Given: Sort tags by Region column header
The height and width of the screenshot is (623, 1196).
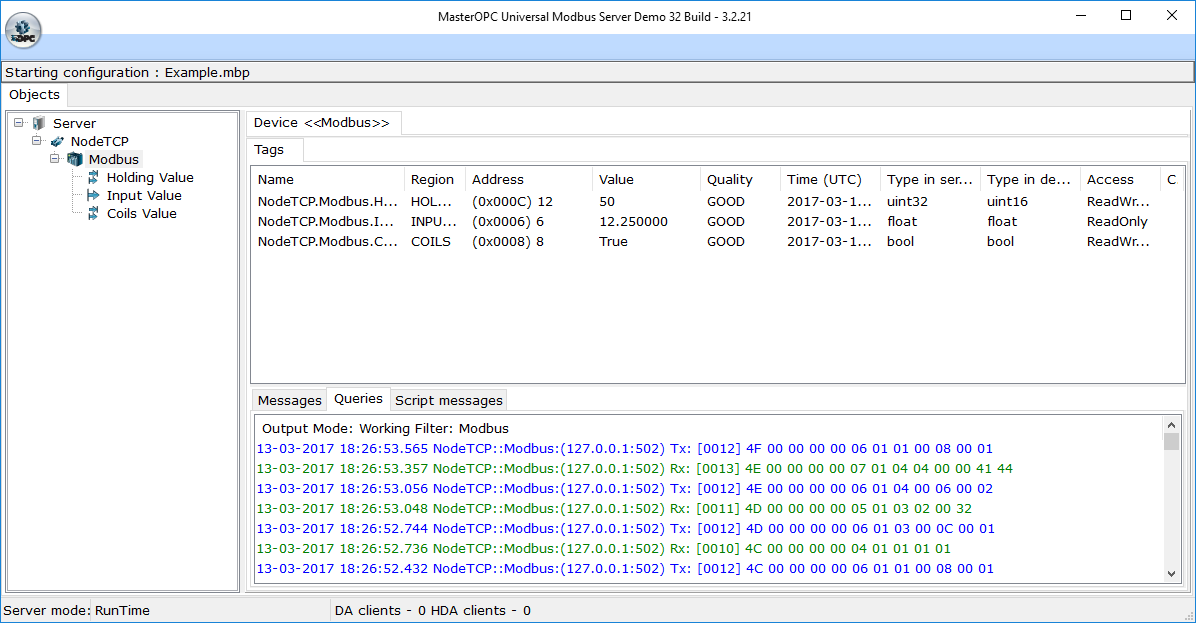Looking at the screenshot, I should coord(435,179).
